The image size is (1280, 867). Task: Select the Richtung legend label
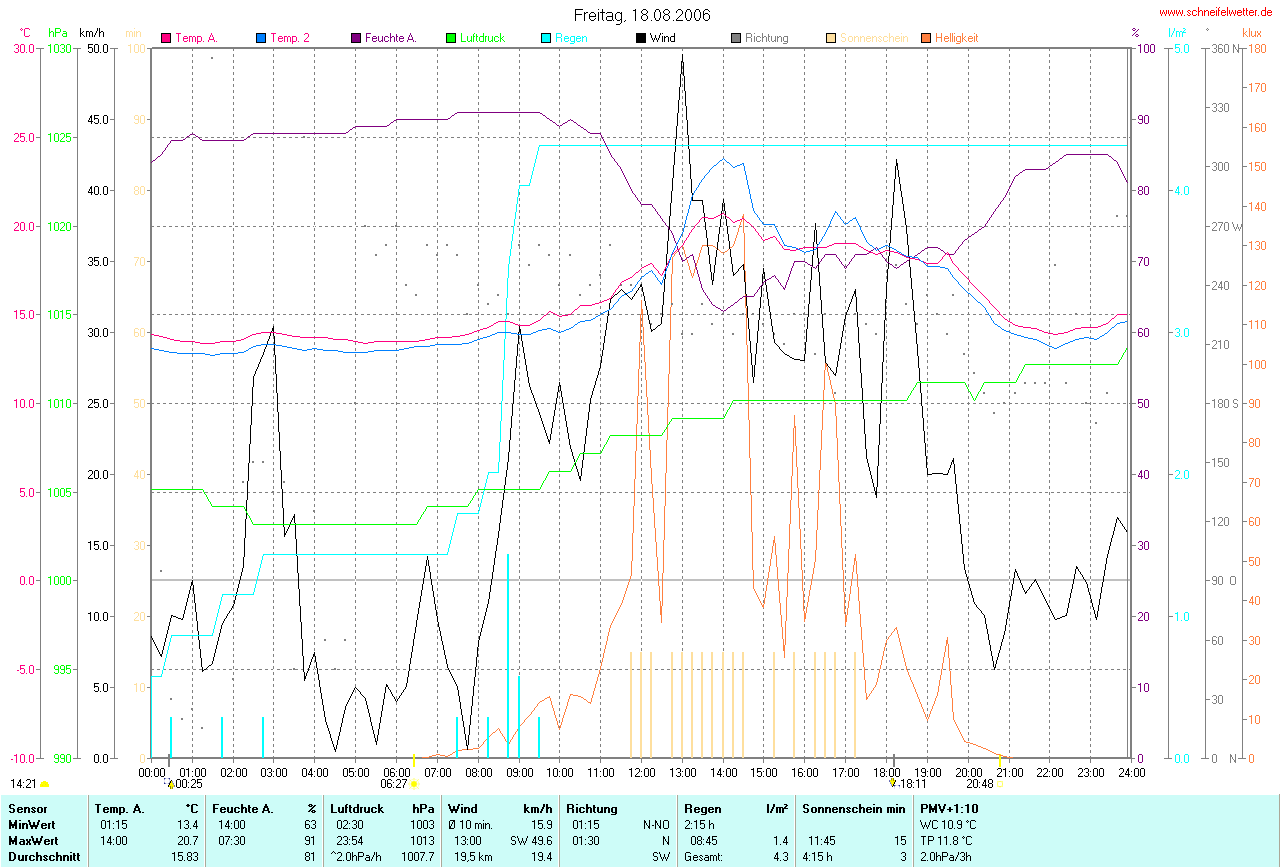(767, 38)
